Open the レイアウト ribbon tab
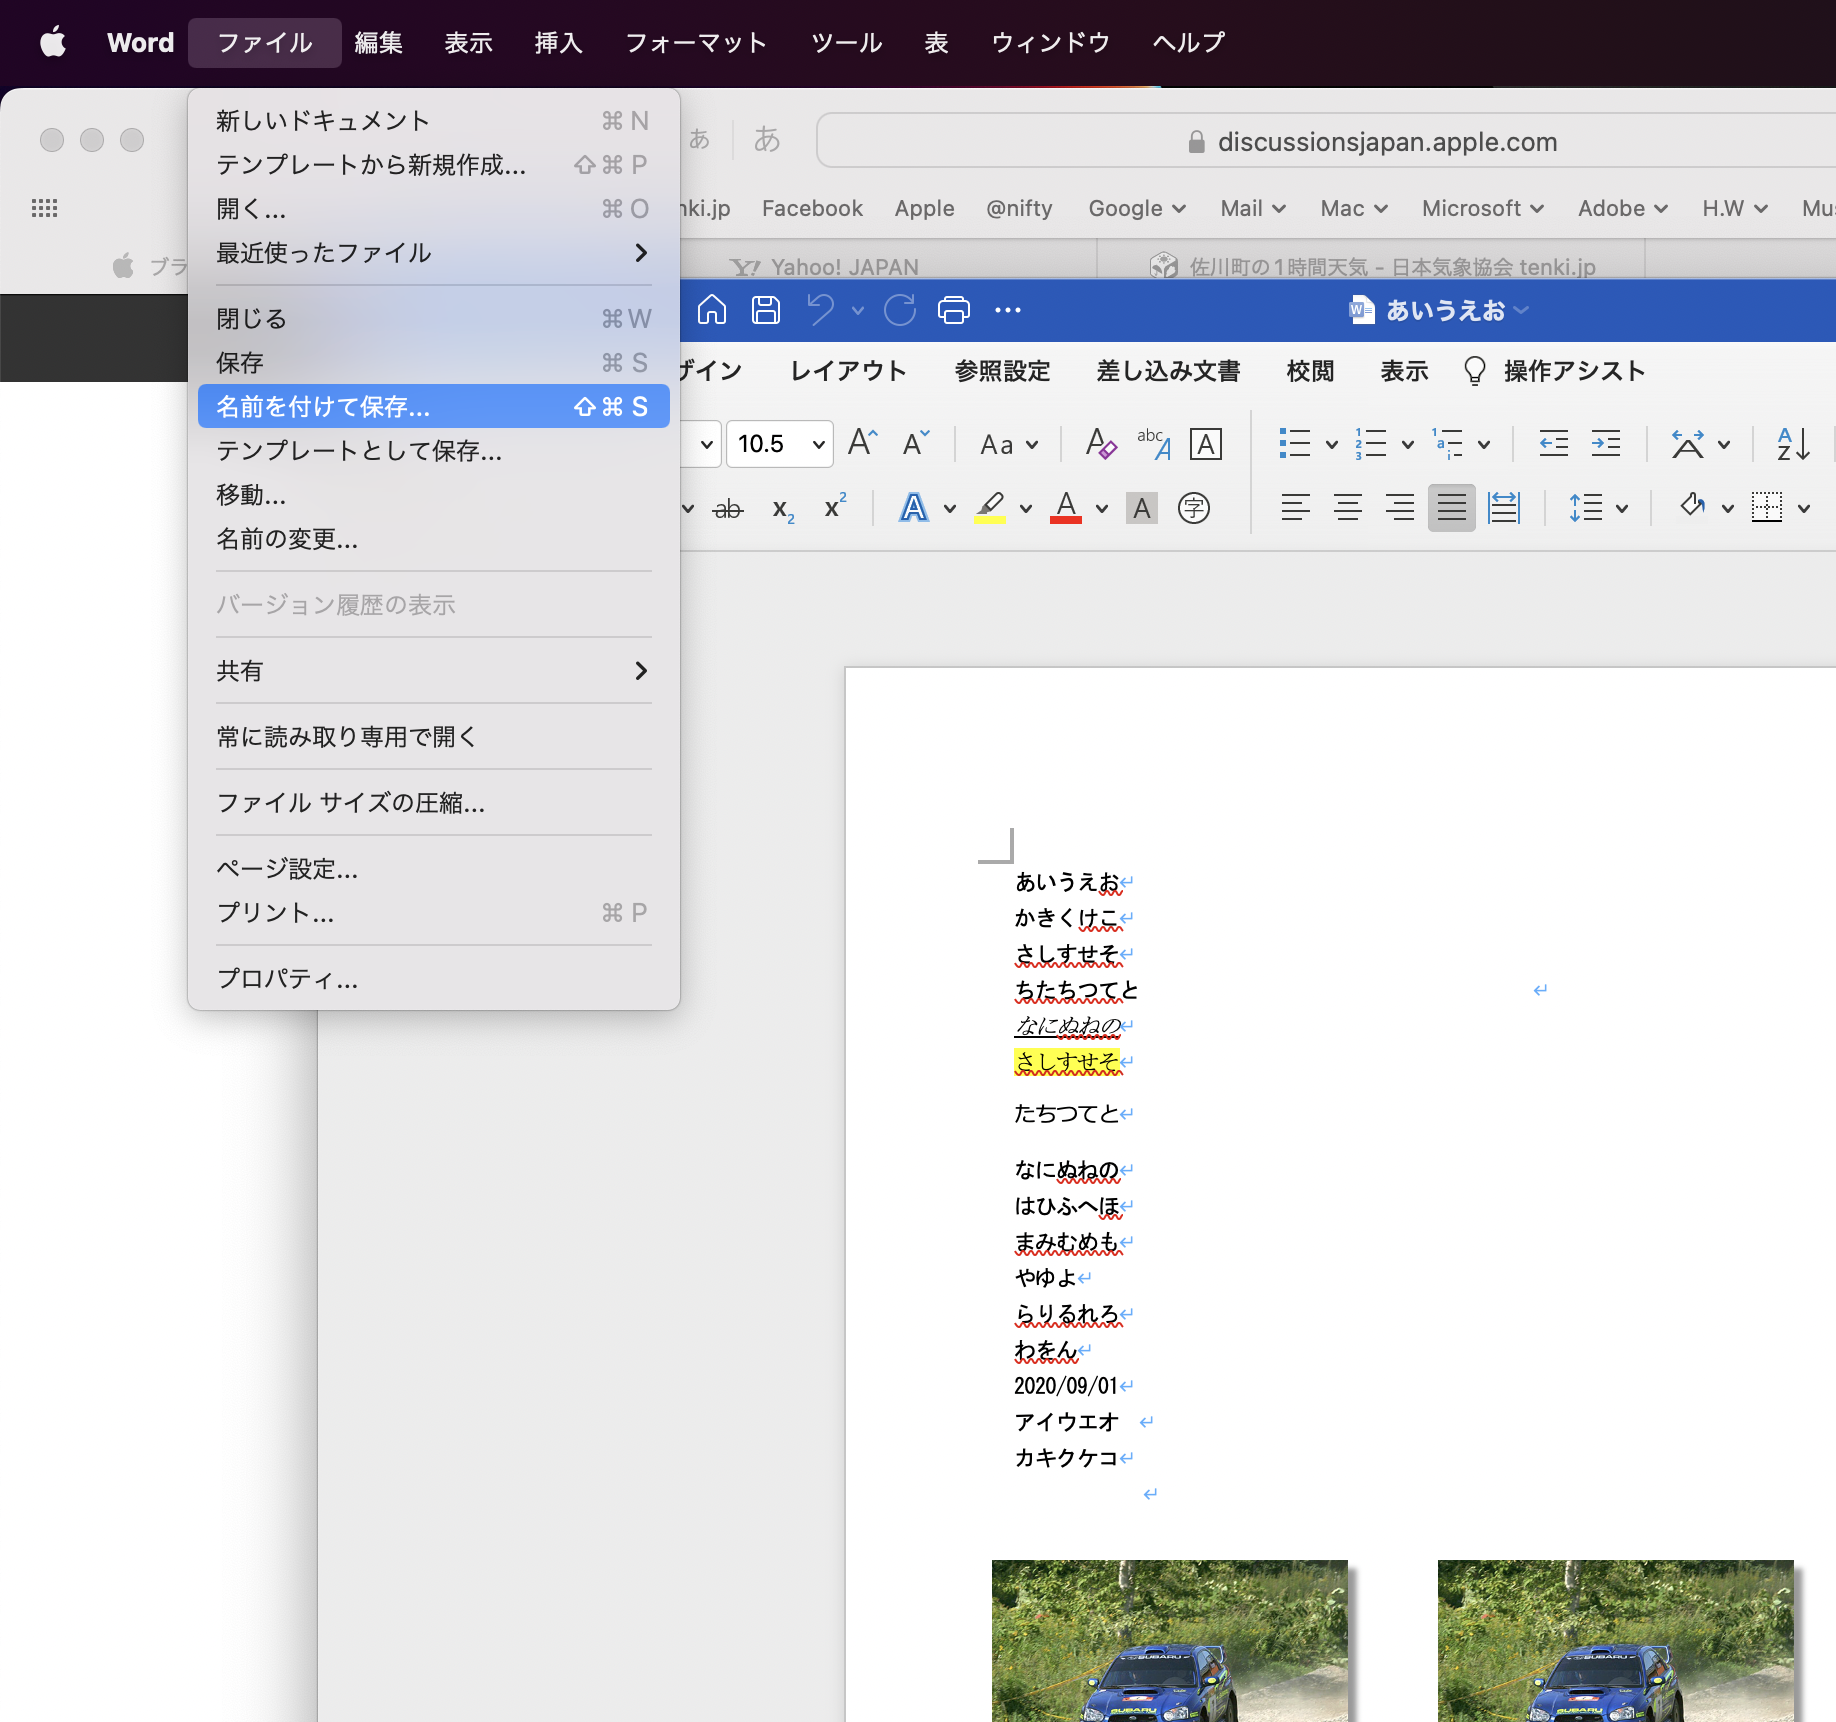Screen dimensions: 1836x1722 (x=848, y=371)
